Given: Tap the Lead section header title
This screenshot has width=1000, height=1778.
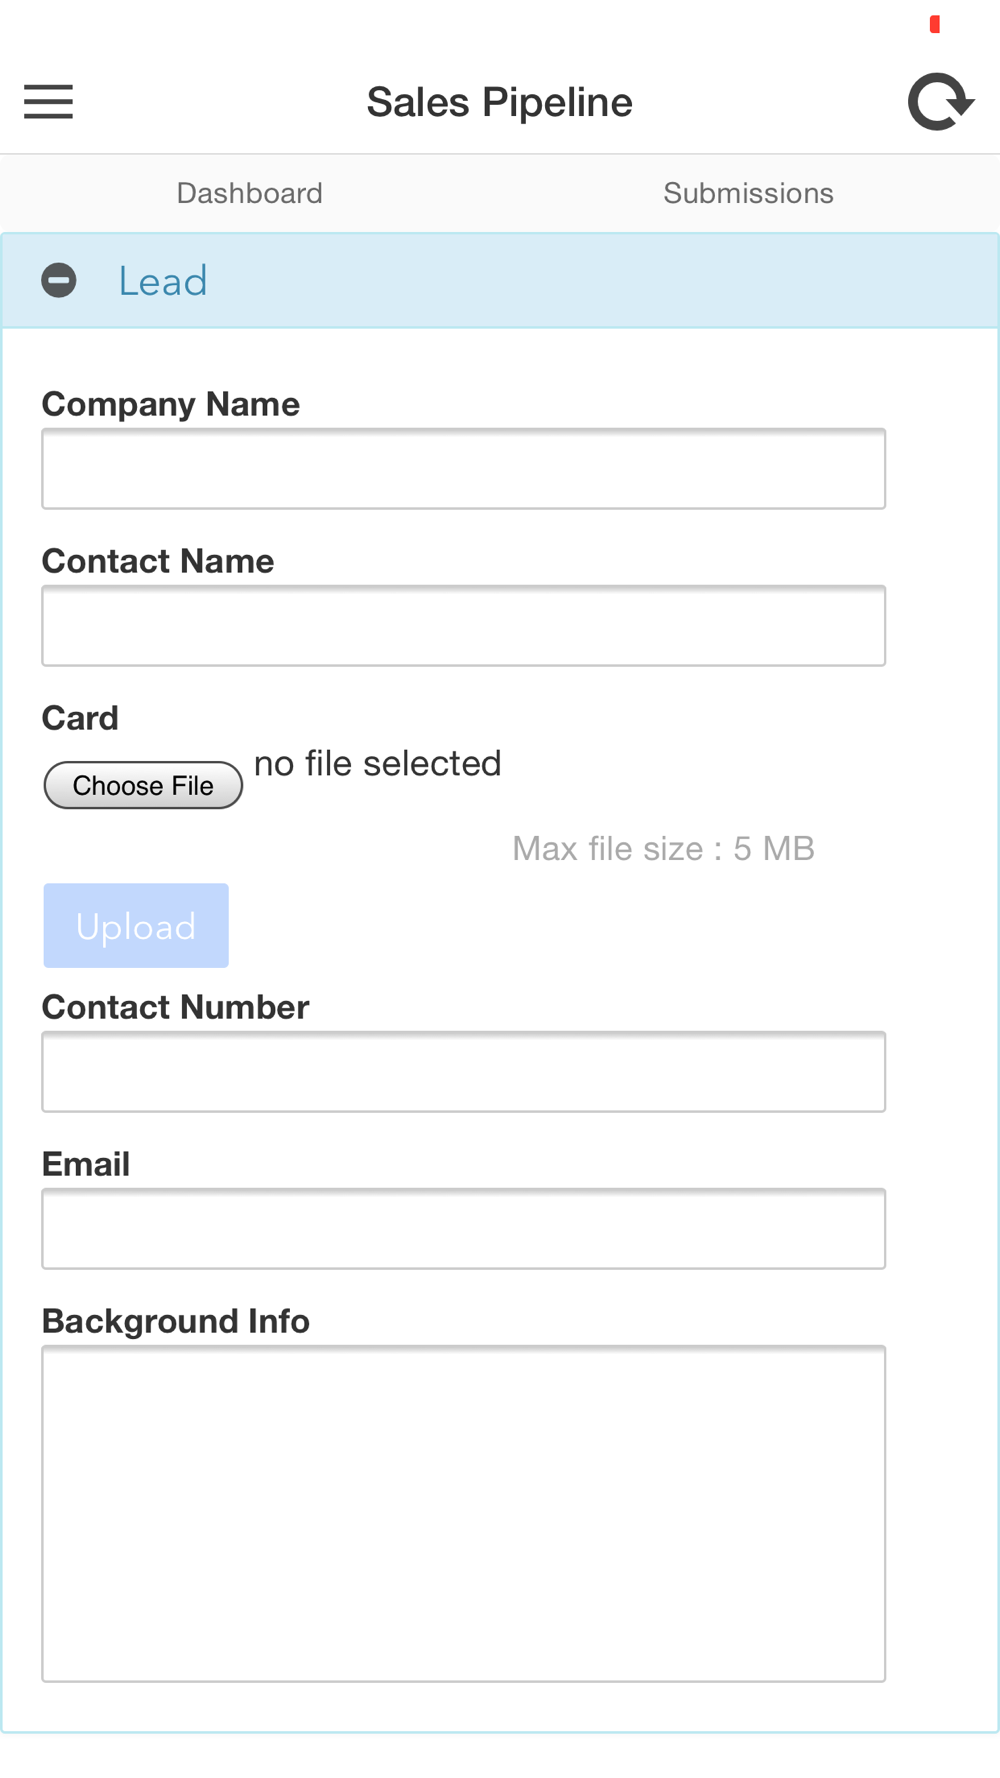Looking at the screenshot, I should point(163,281).
